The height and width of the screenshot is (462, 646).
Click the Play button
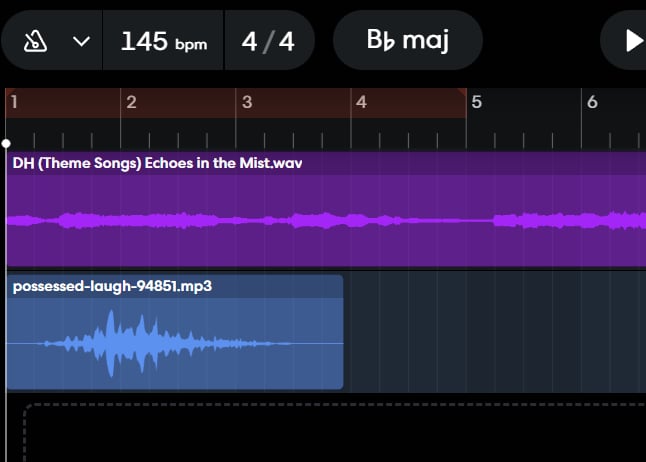point(634,41)
